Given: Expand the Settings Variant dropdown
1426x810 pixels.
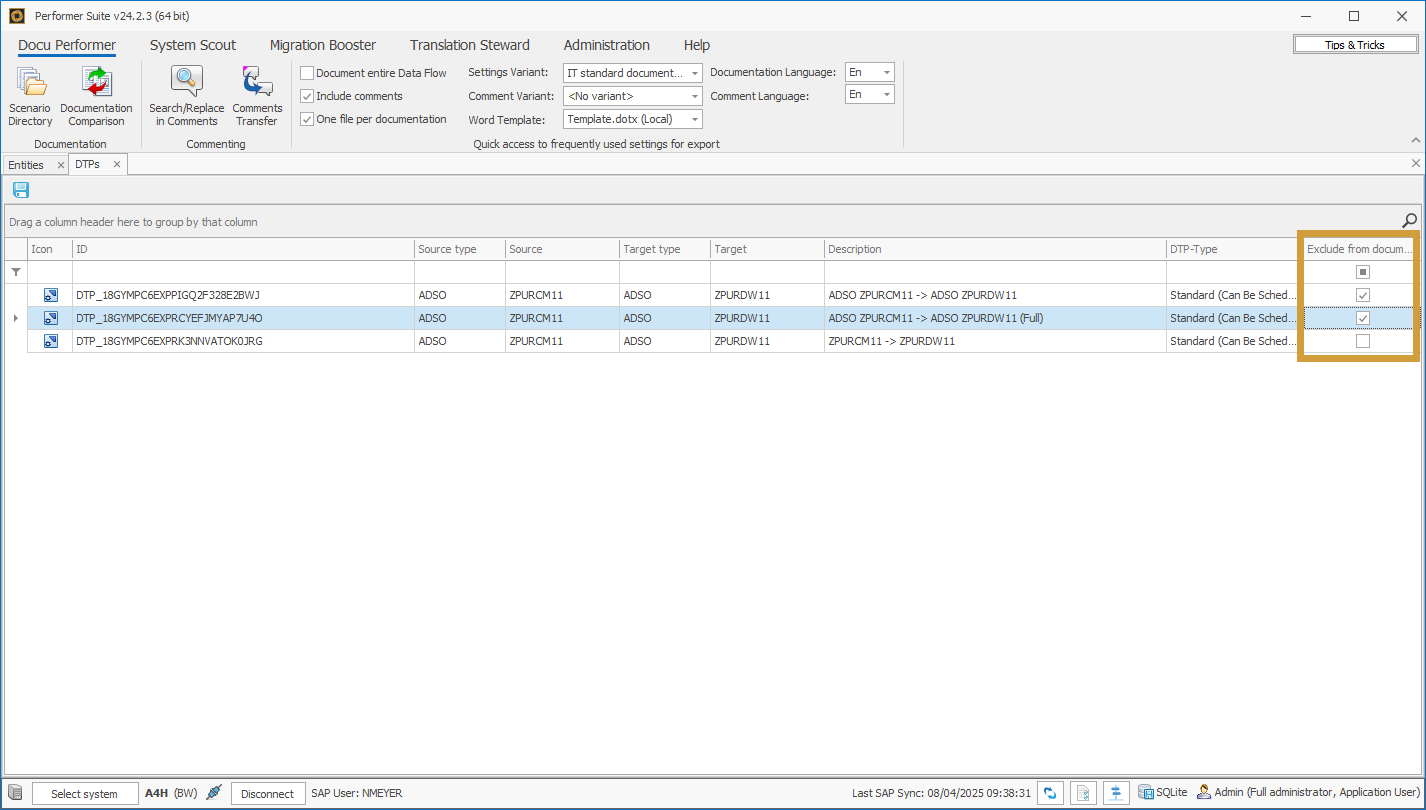Looking at the screenshot, I should click(x=695, y=73).
